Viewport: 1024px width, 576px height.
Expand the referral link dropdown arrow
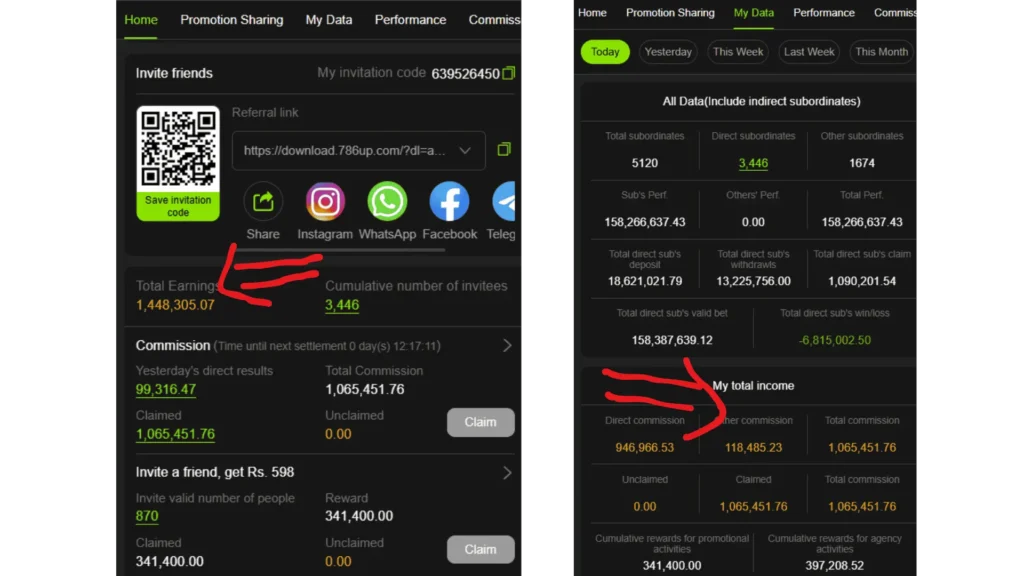(465, 150)
